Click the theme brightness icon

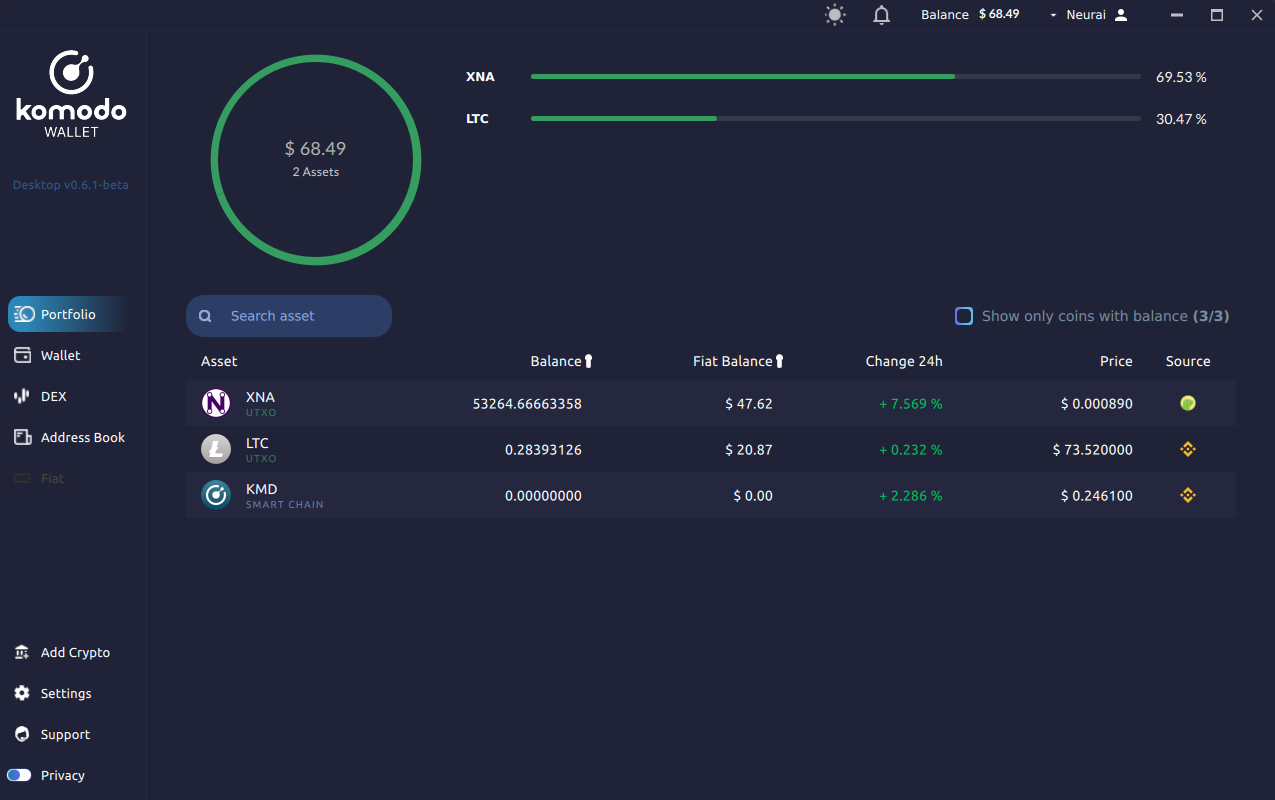[x=834, y=14]
